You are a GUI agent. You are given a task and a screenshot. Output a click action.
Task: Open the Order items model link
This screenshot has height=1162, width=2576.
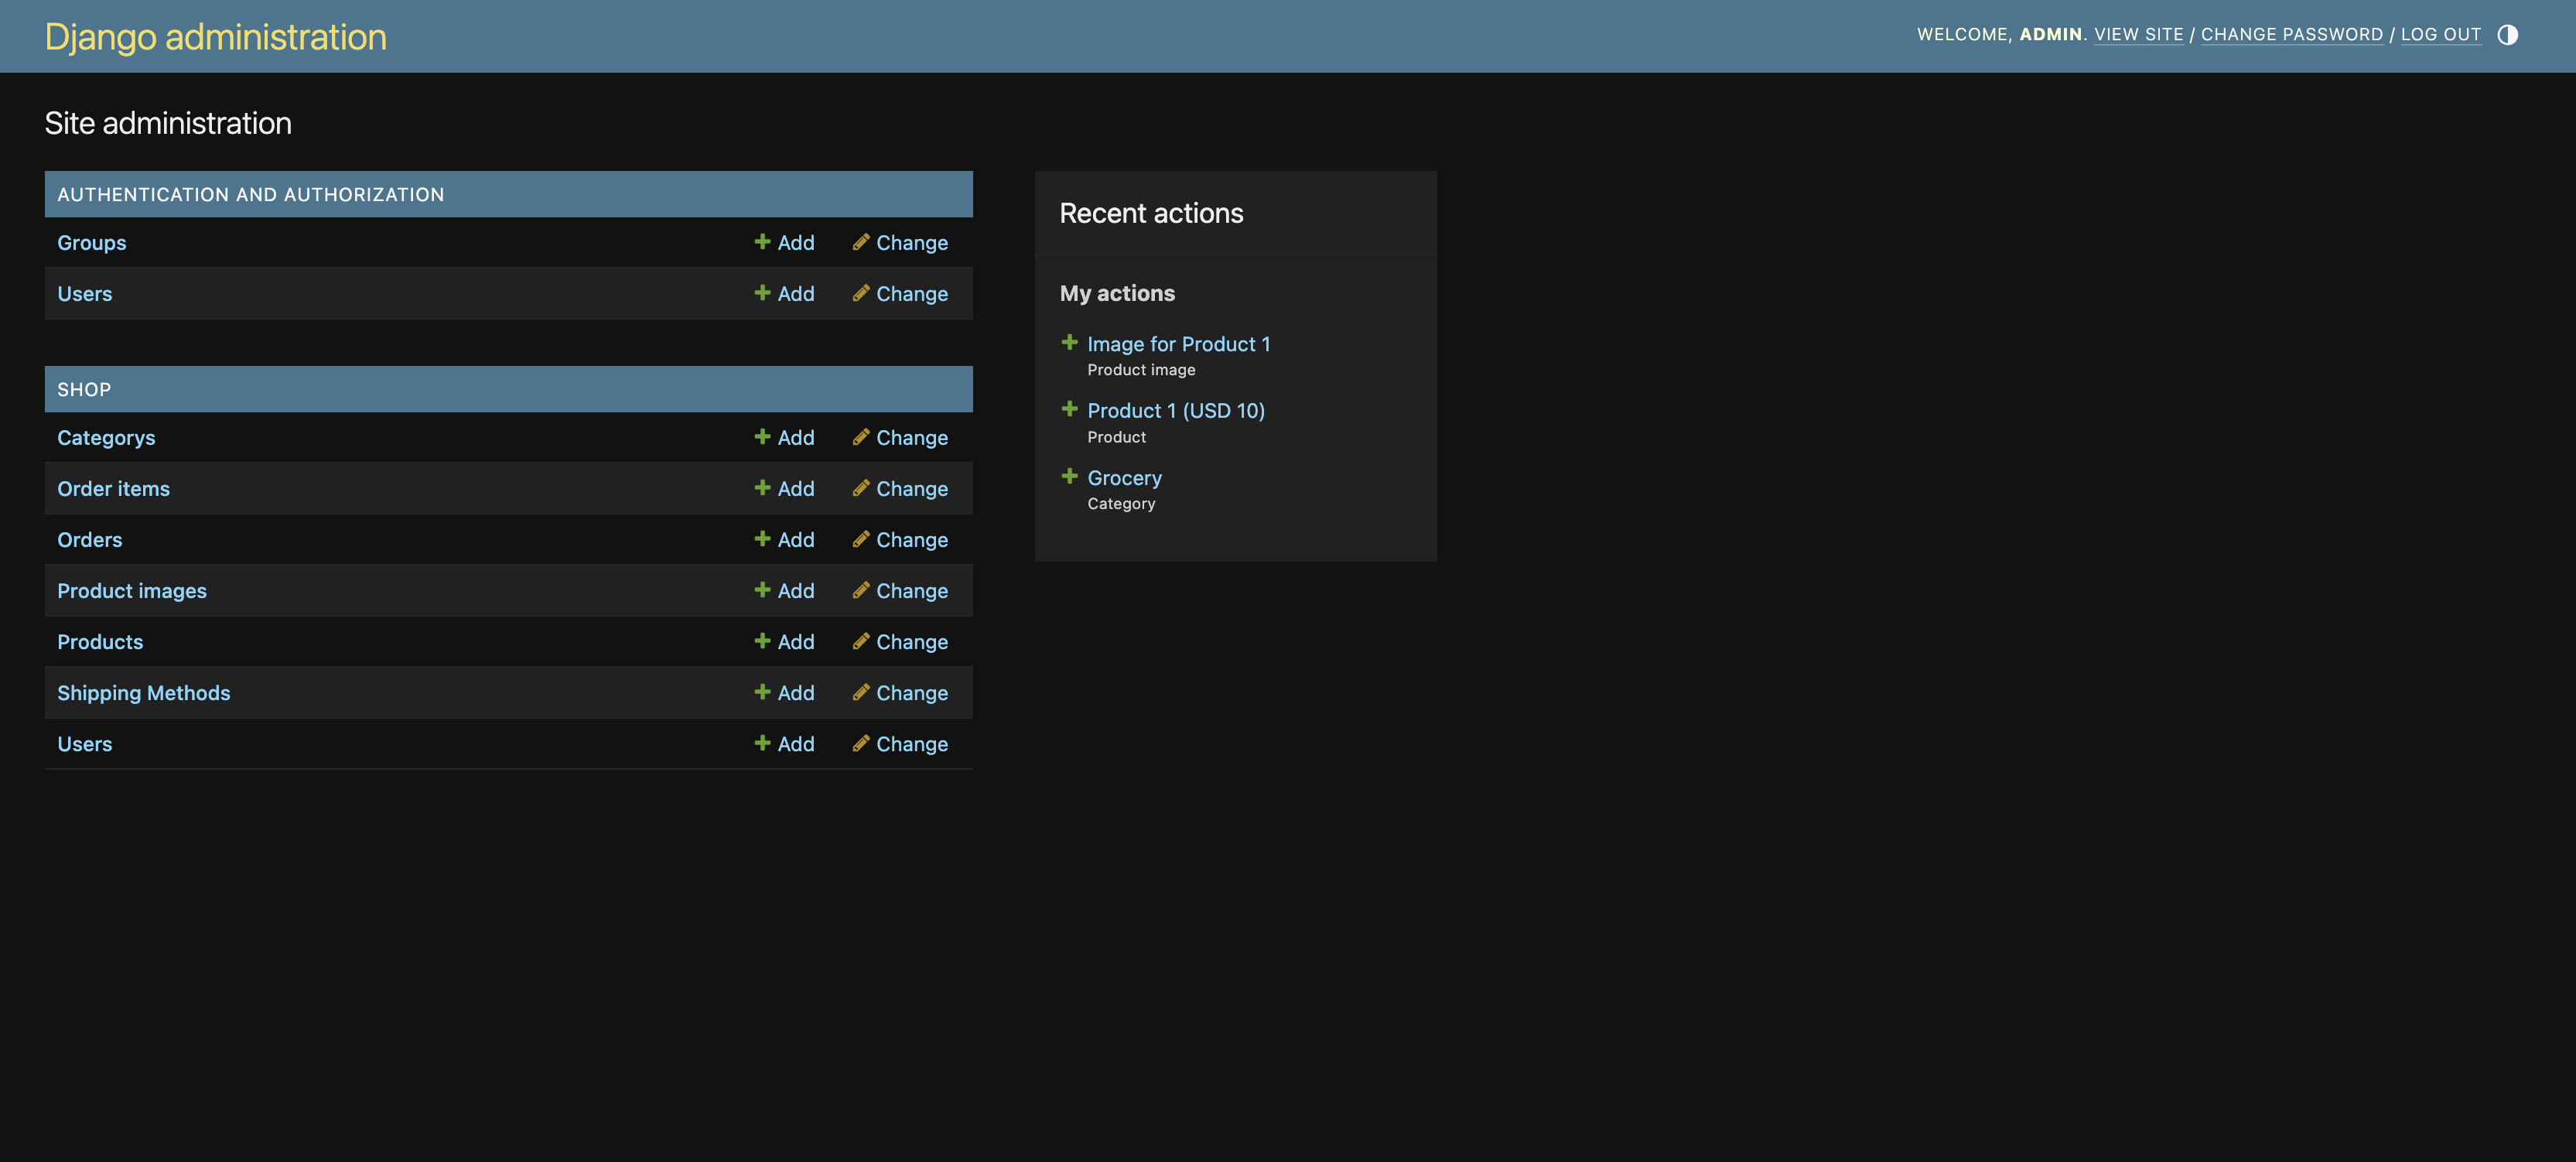coord(113,489)
